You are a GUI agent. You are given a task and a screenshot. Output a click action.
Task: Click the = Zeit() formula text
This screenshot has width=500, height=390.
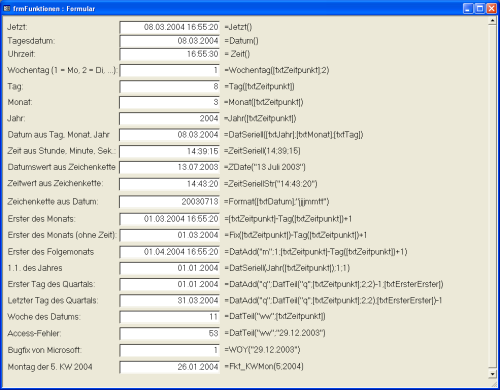(x=237, y=54)
